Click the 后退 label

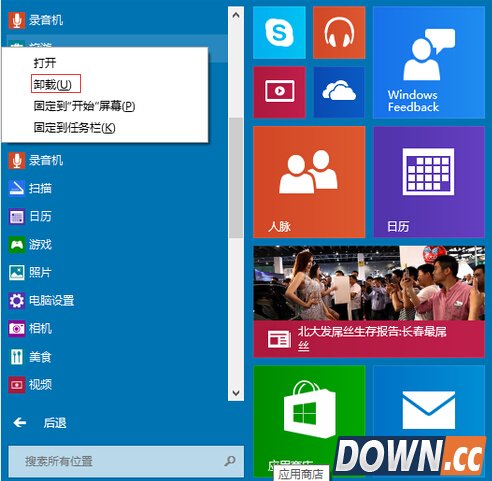(x=55, y=423)
